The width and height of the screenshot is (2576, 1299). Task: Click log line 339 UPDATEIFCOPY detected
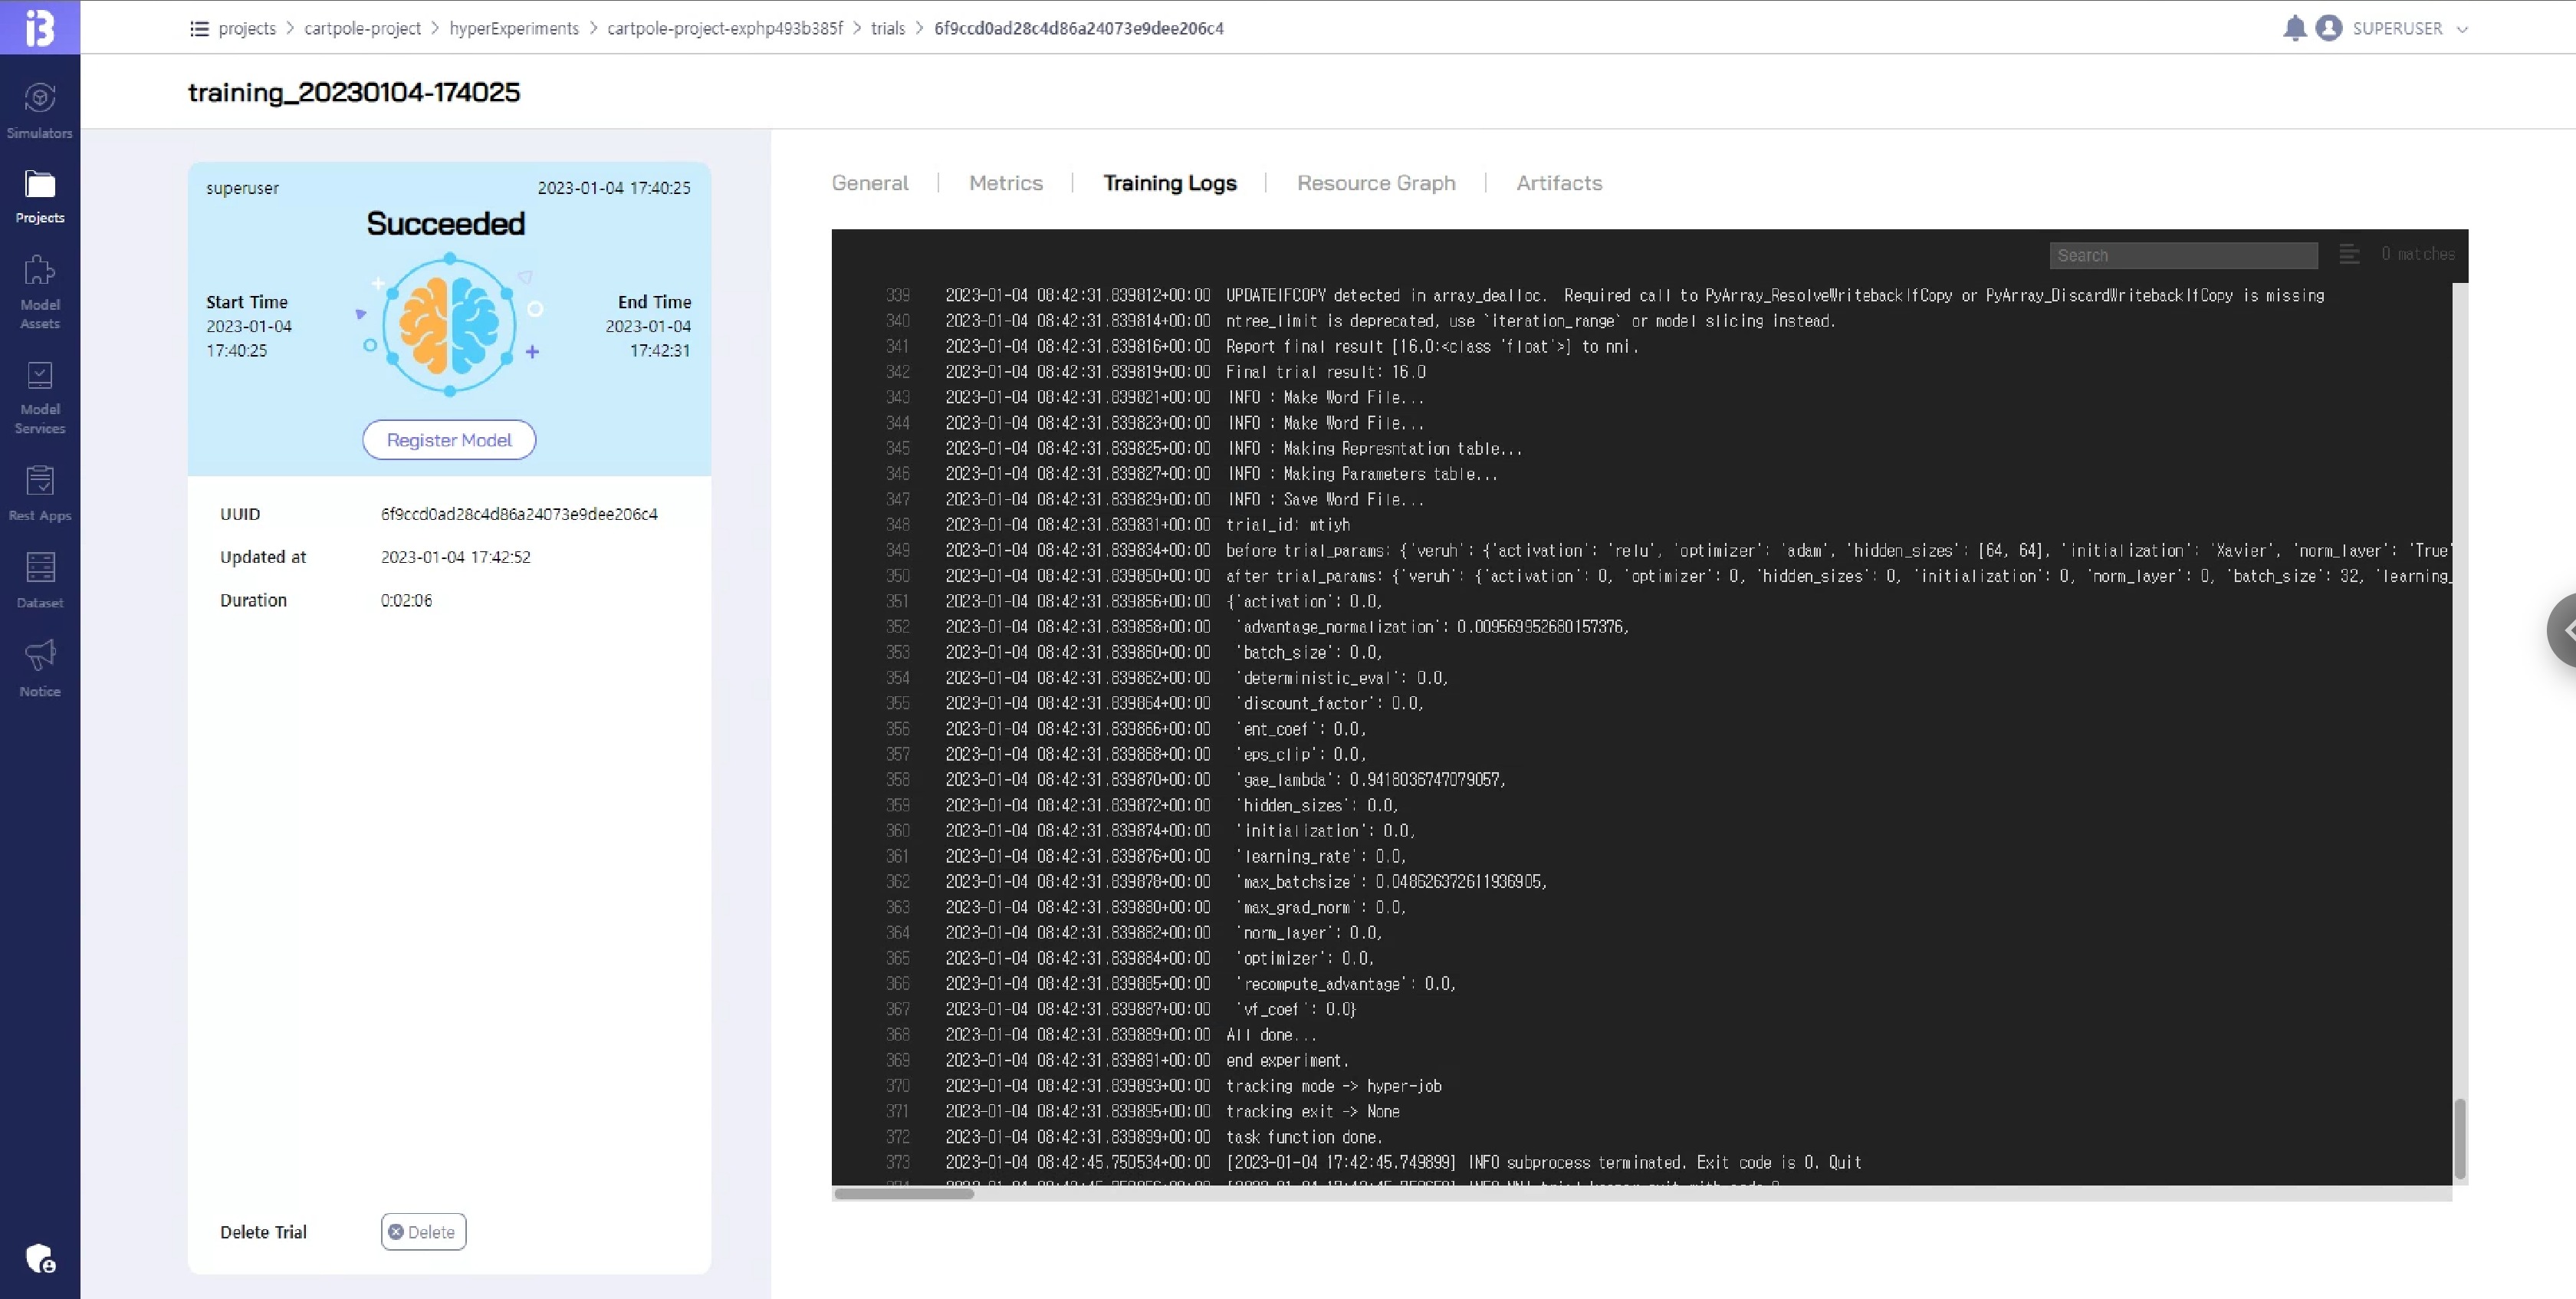1775,296
